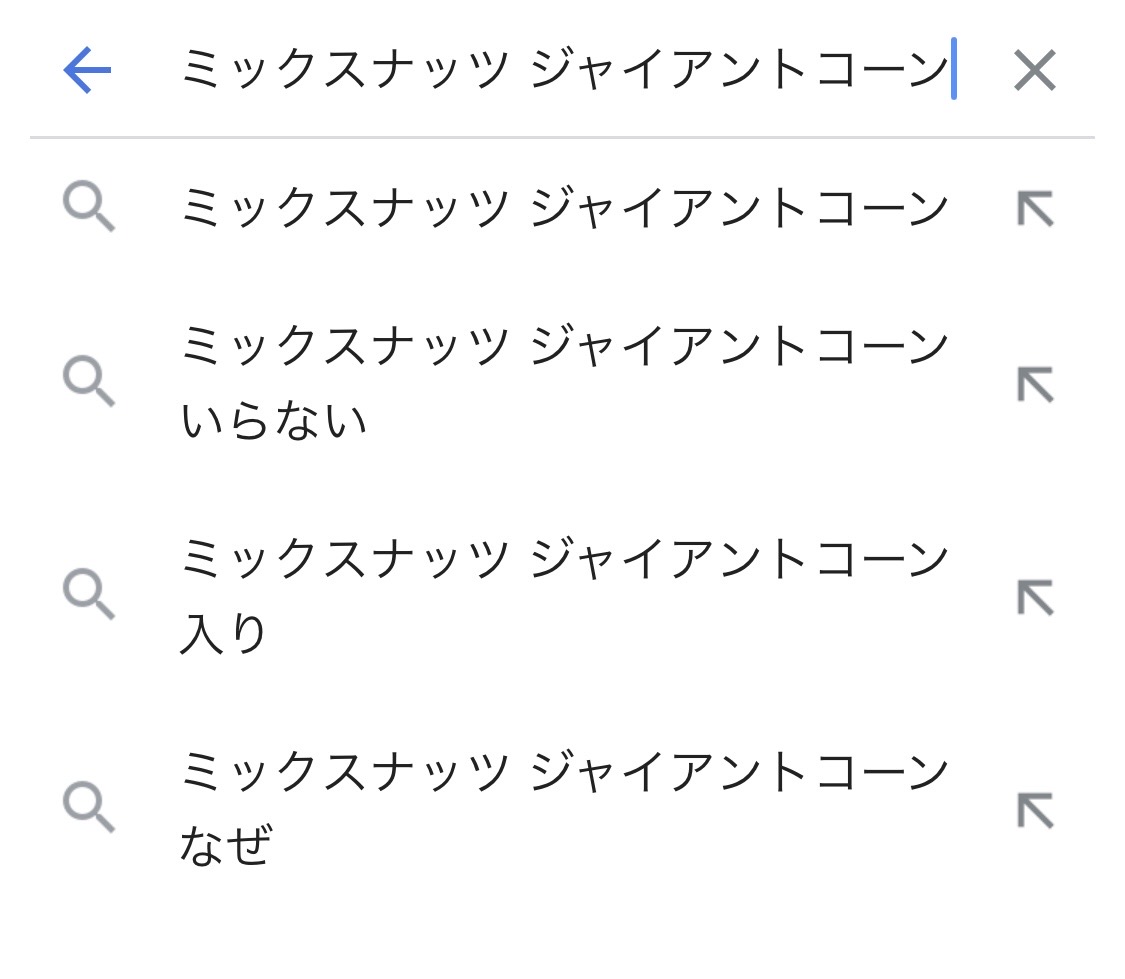
Task: Tap fill-in arrow for 入り suggestion
Action: click(x=1035, y=597)
